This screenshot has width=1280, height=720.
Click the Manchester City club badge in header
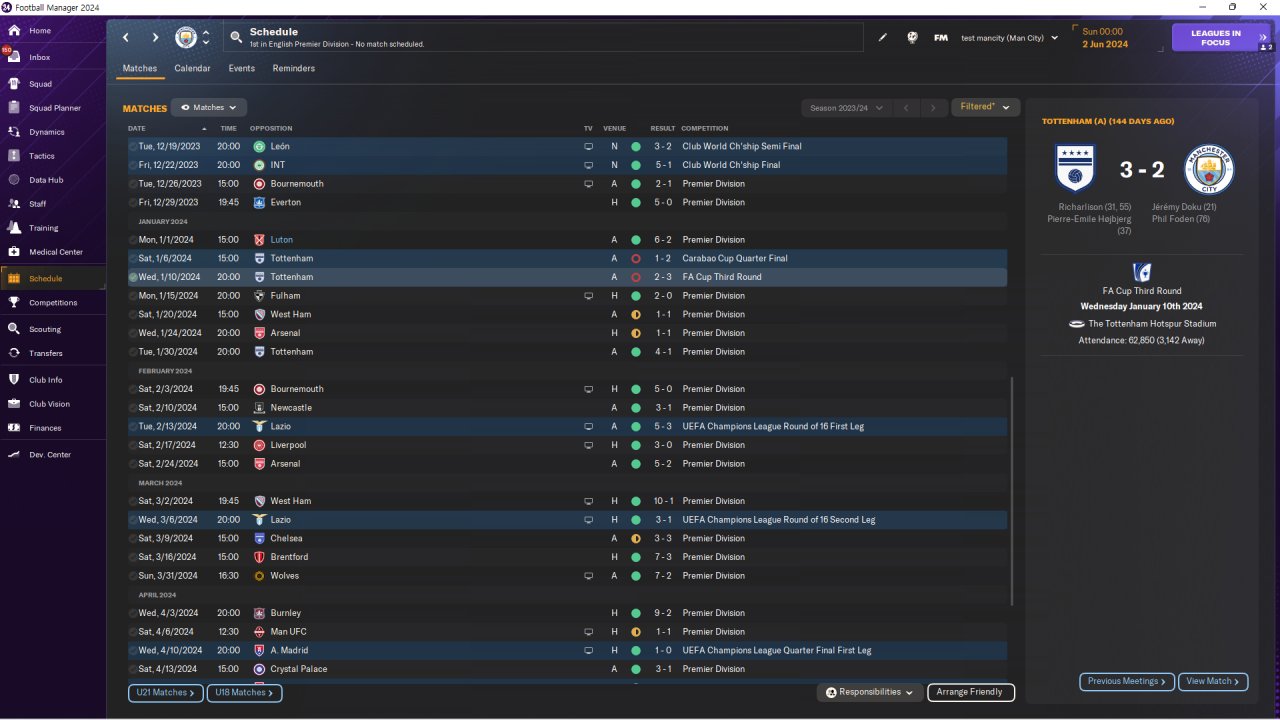186,37
